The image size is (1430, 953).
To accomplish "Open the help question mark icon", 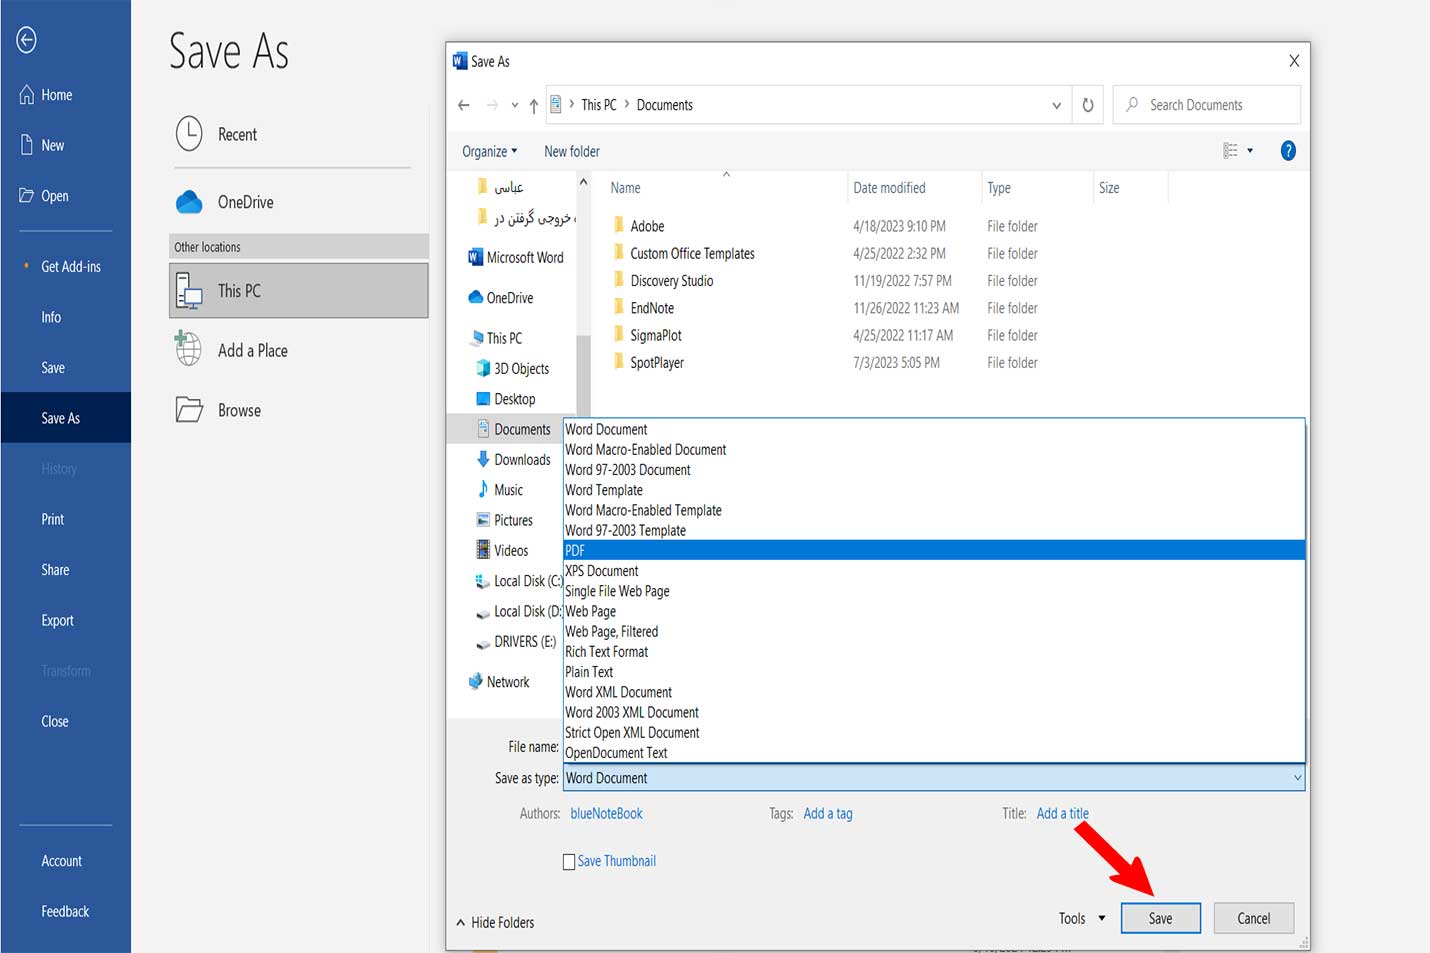I will coord(1288,151).
